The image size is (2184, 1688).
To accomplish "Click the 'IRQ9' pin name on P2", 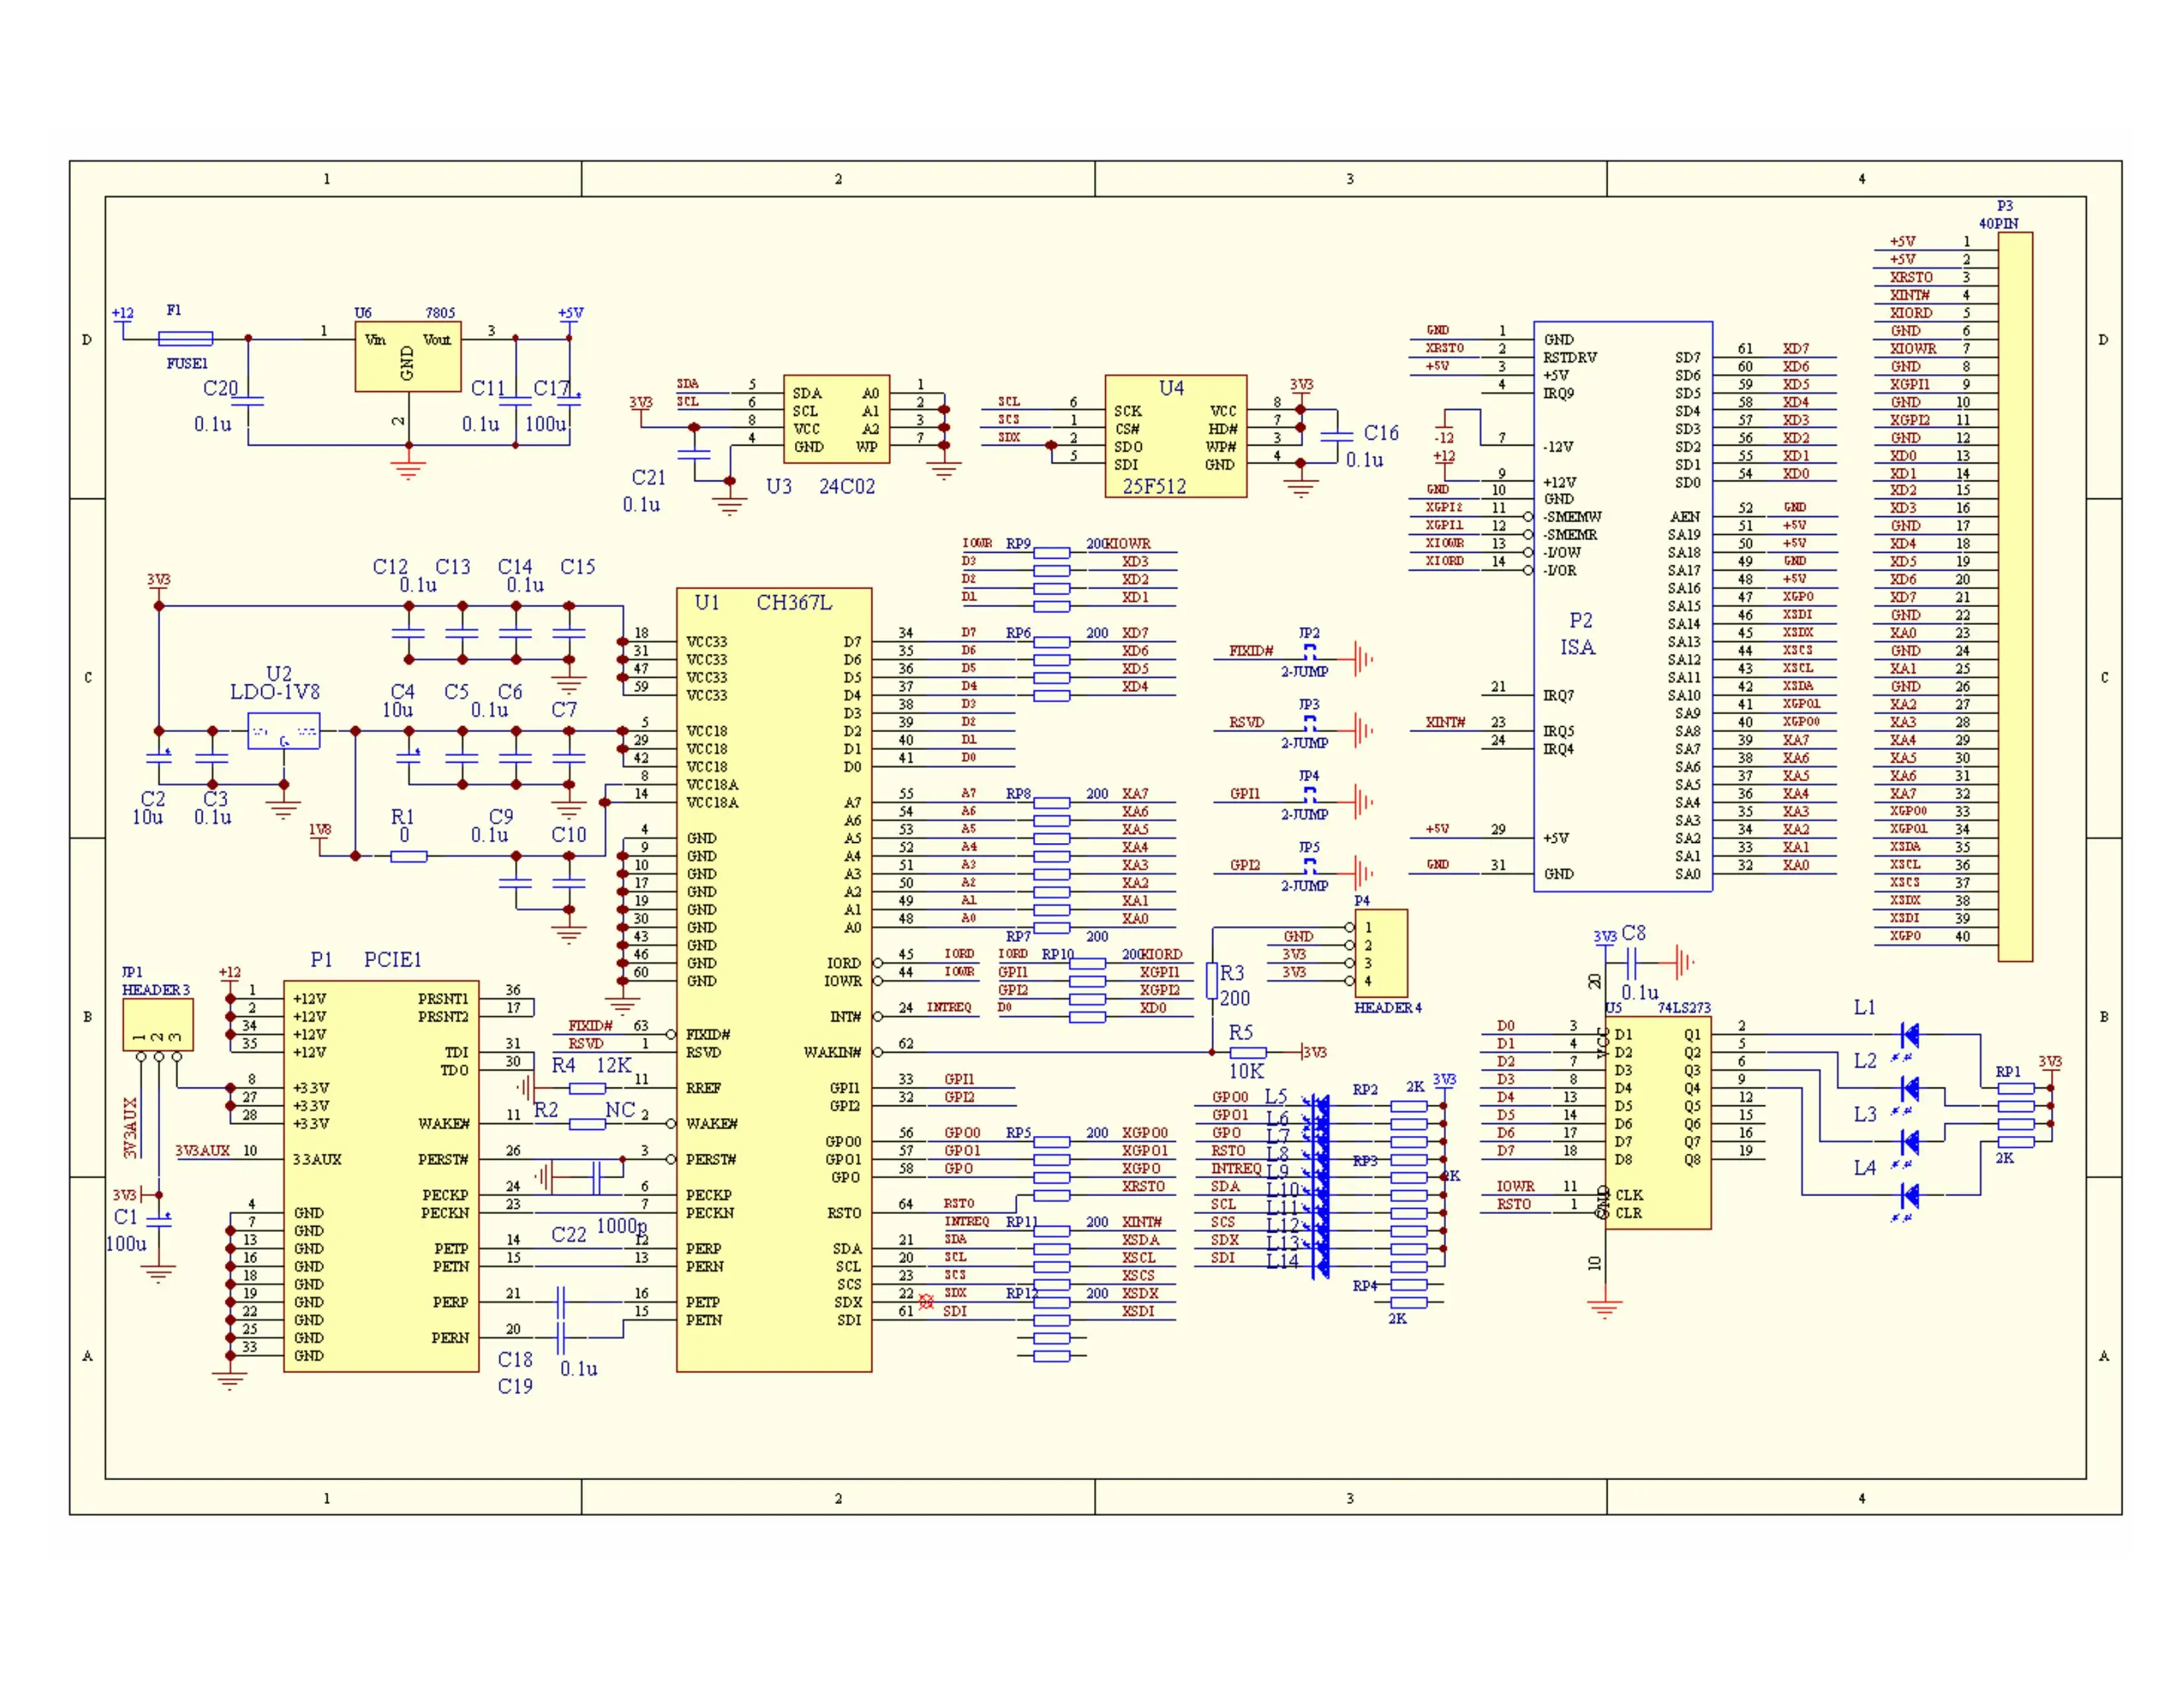I will click(1559, 393).
